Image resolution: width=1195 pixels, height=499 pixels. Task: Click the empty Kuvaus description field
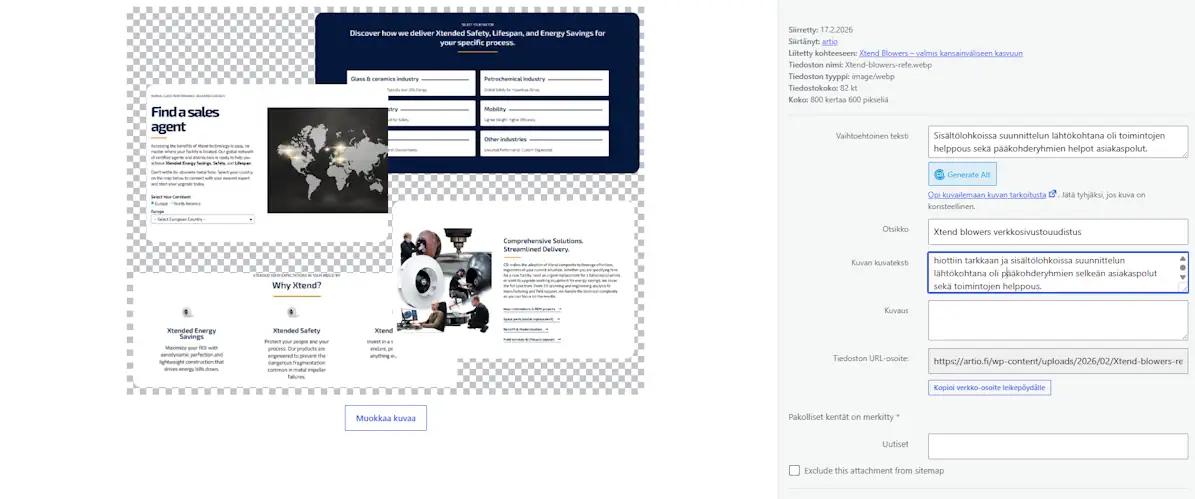coord(1058,320)
